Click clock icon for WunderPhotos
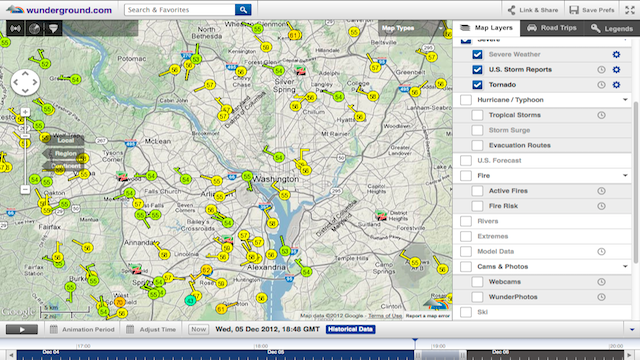The image size is (640, 360). coord(601,297)
